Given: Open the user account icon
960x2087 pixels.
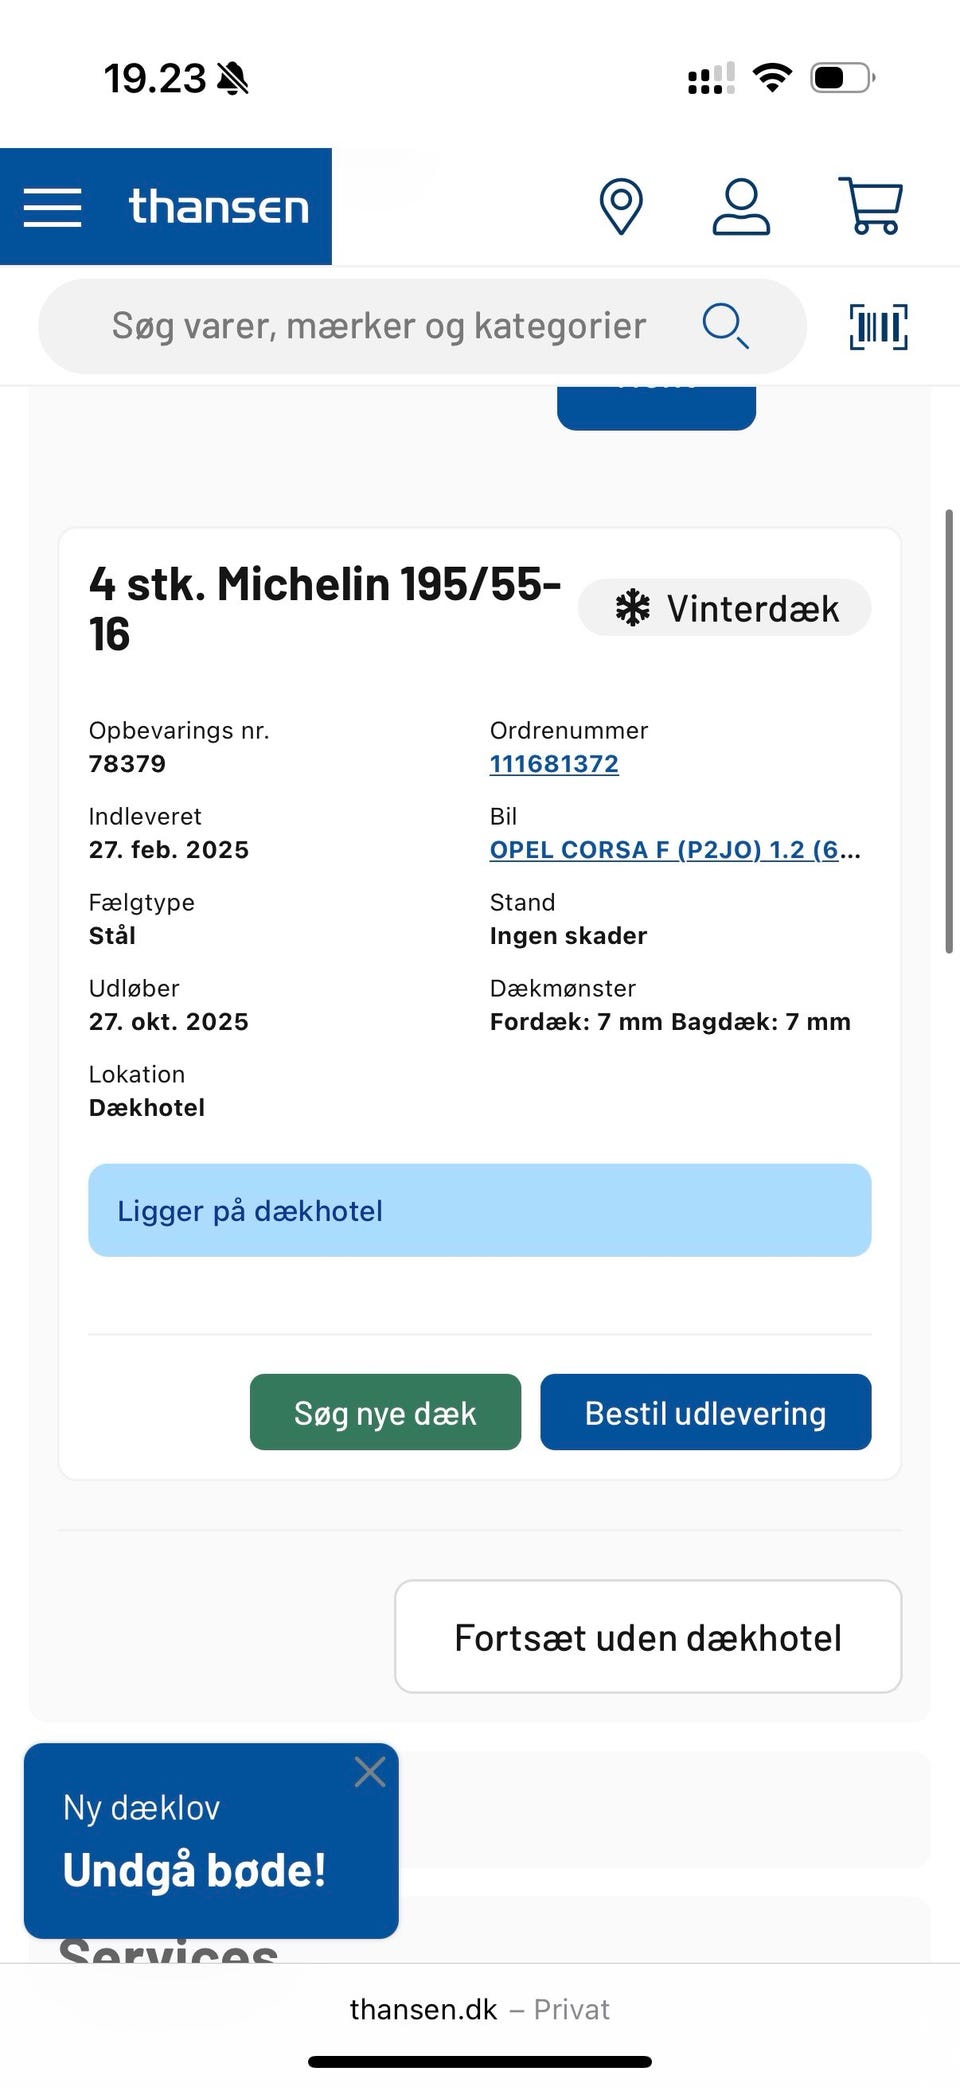Looking at the screenshot, I should point(741,207).
